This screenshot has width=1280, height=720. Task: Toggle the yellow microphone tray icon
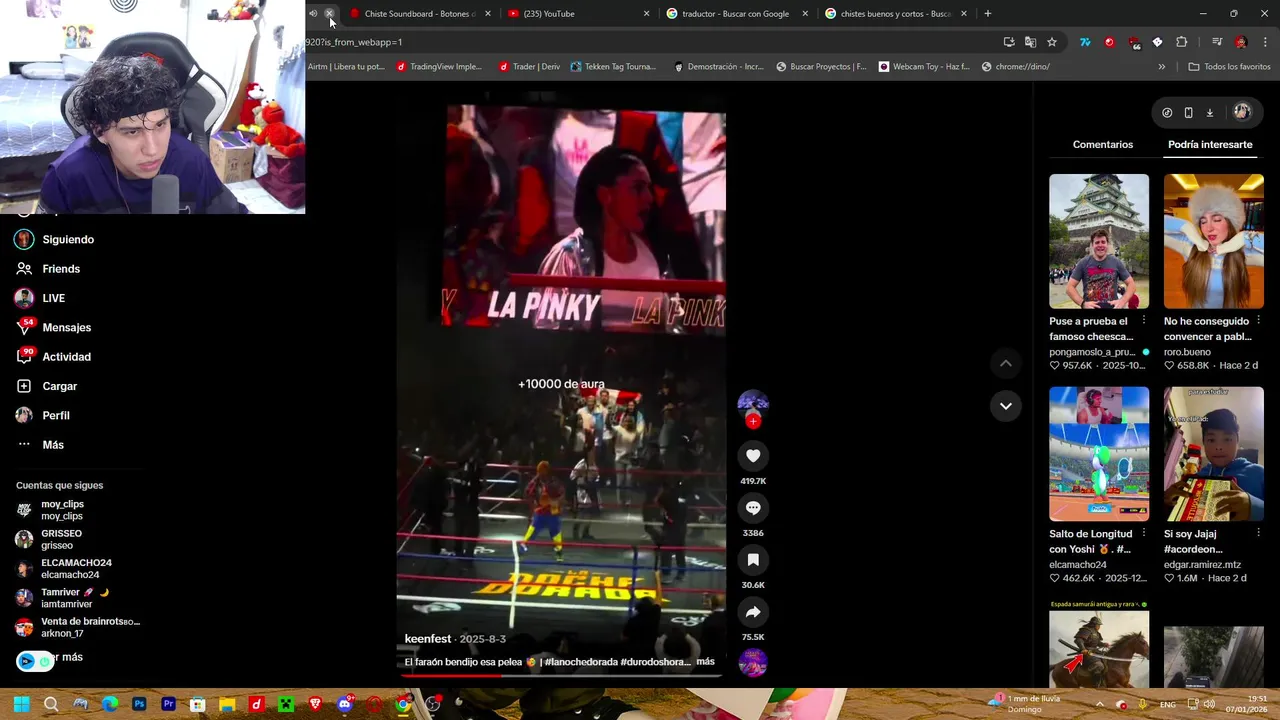tap(1142, 705)
